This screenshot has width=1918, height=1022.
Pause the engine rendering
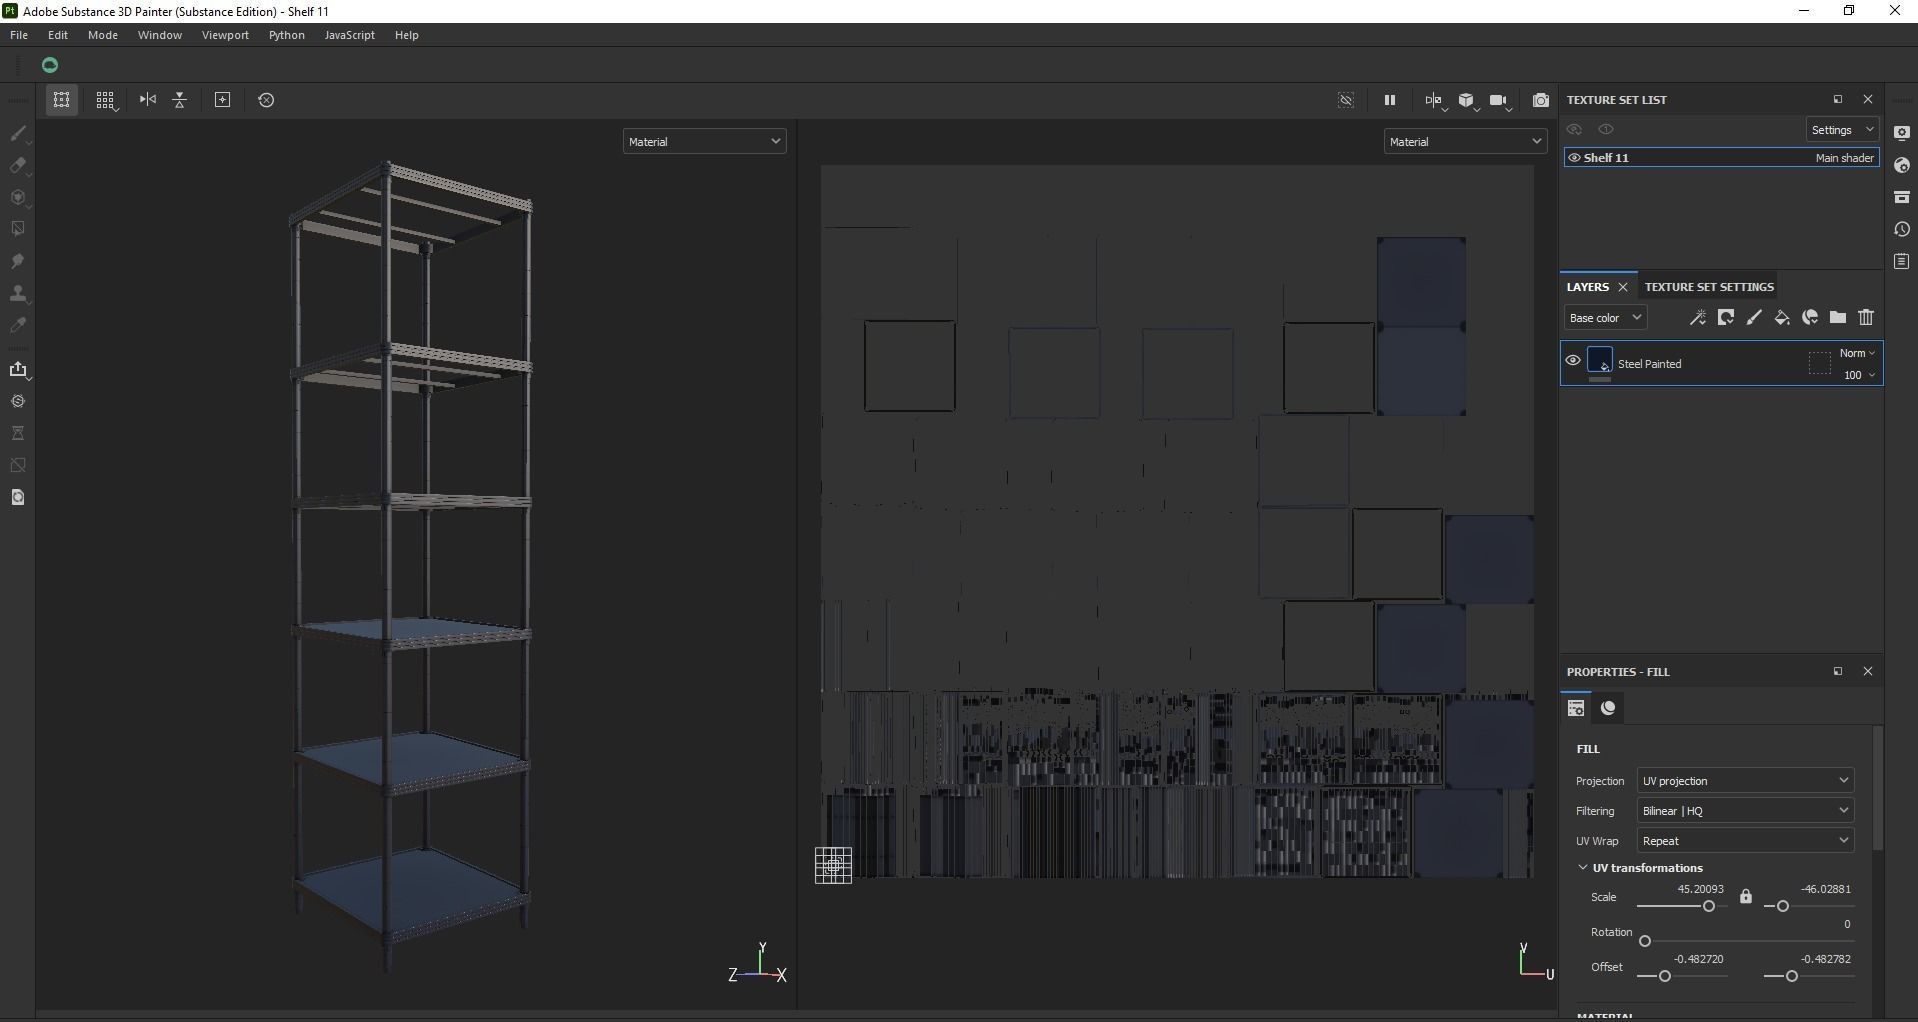point(1389,100)
